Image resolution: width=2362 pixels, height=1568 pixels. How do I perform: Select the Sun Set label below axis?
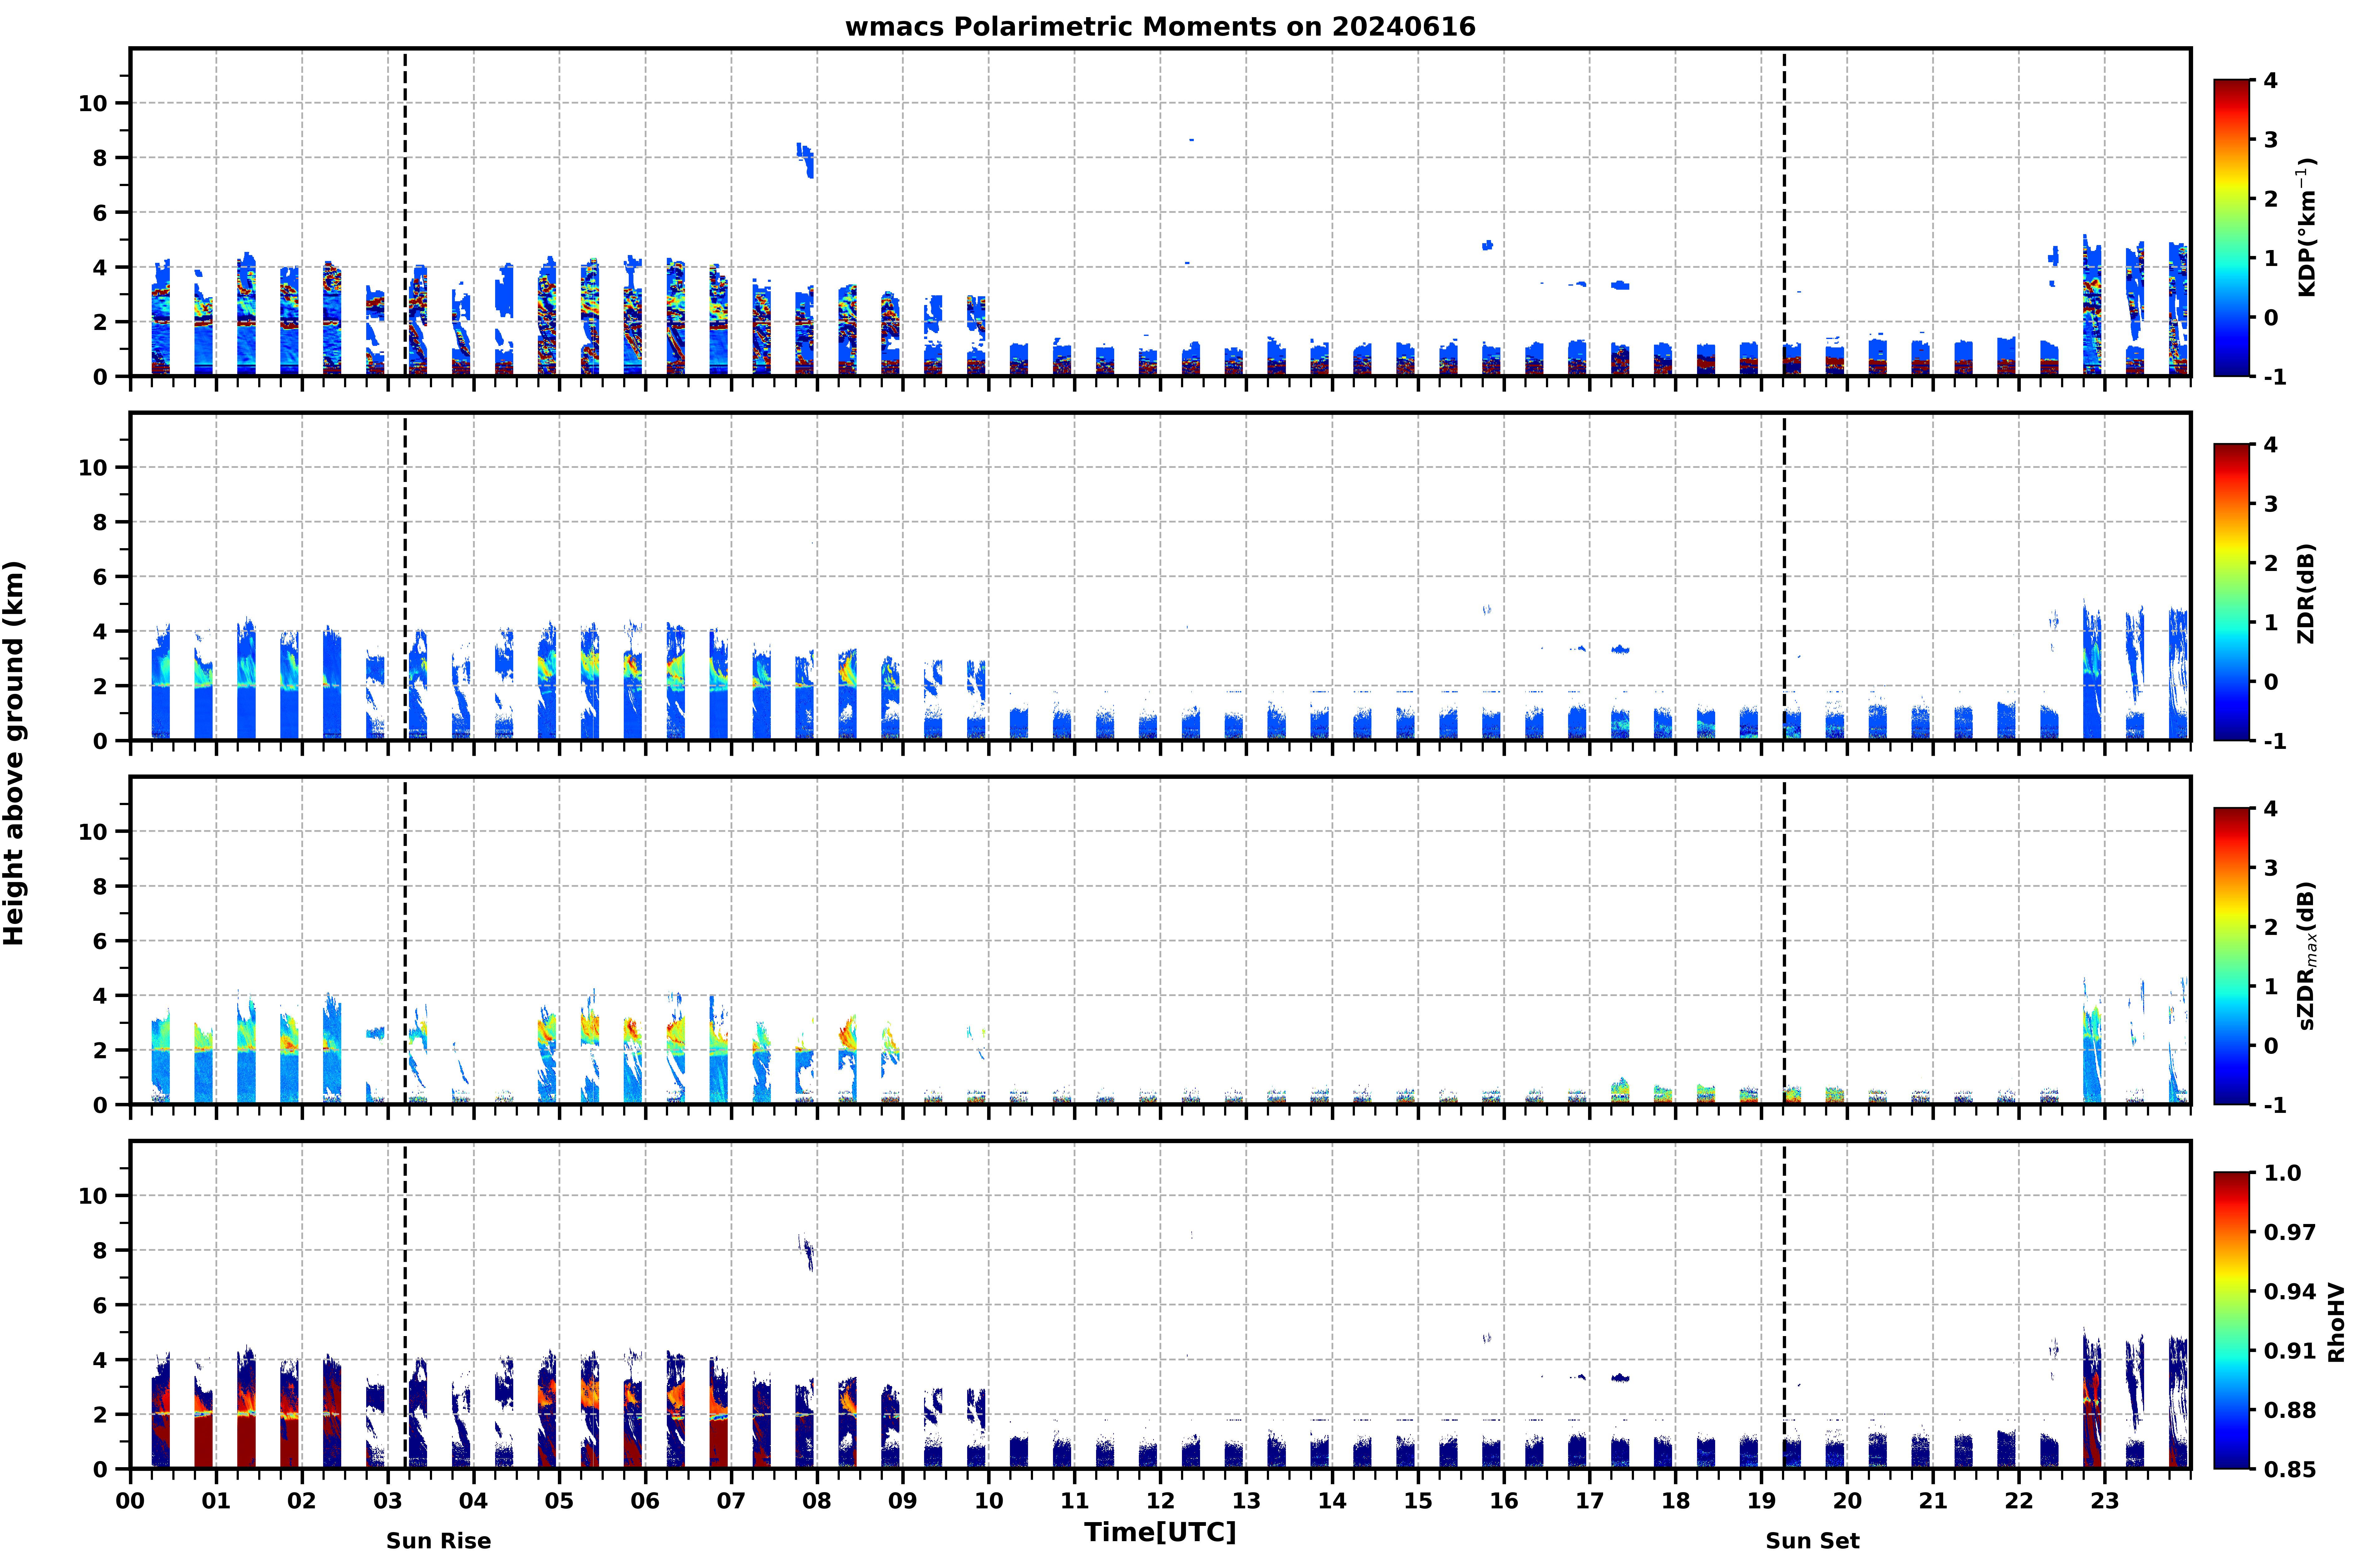(1812, 1541)
